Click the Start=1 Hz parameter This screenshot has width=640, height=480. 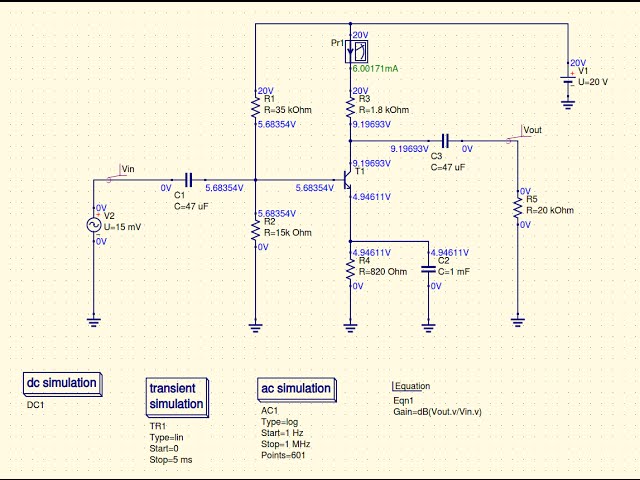click(282, 433)
